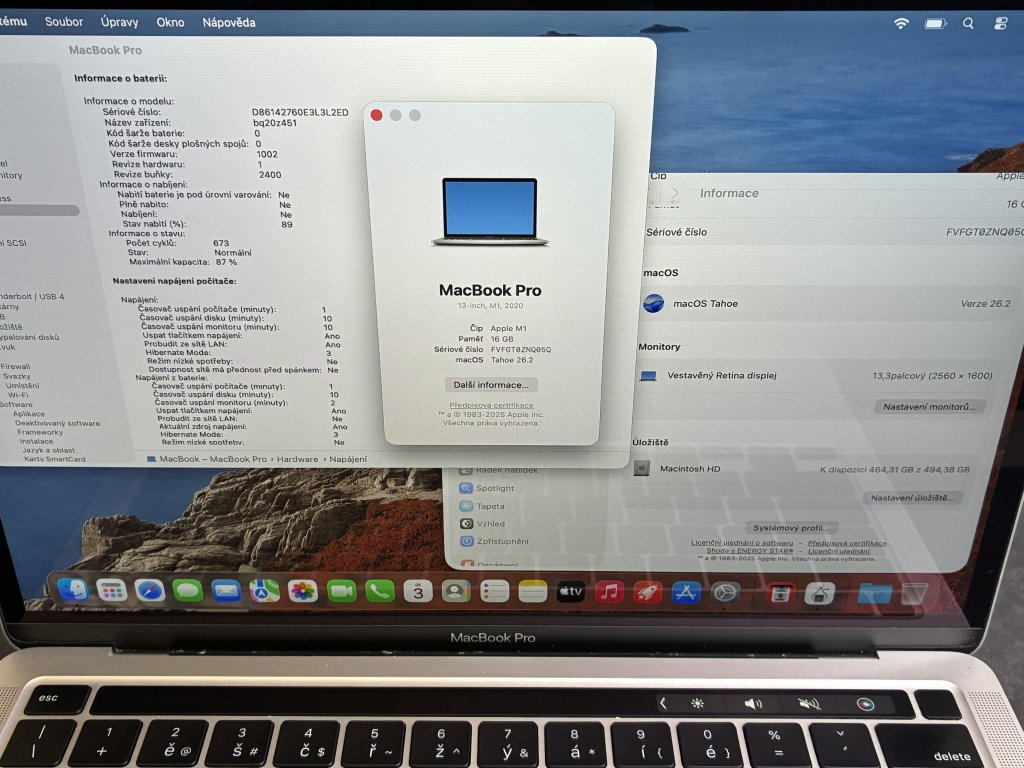Click Spotlight icon in Settings sidebar
The image size is (1024, 768).
point(466,488)
